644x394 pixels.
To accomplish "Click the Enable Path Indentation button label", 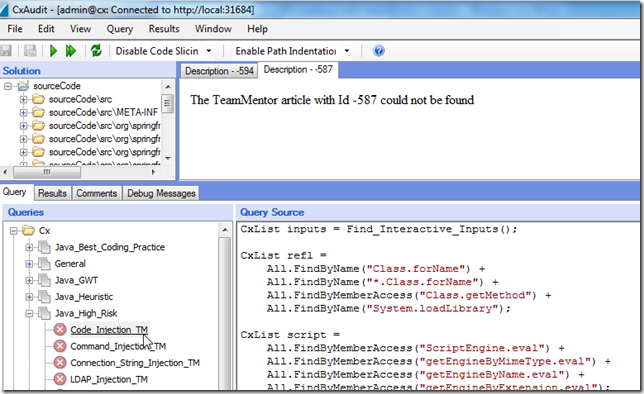I will click(285, 51).
